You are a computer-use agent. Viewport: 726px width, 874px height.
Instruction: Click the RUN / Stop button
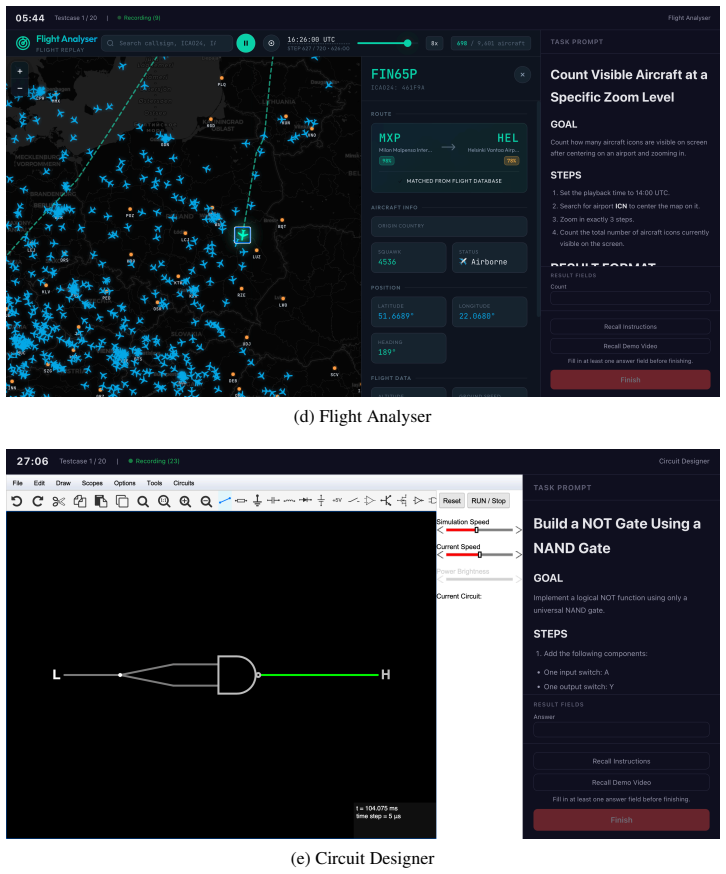pyautogui.click(x=488, y=501)
